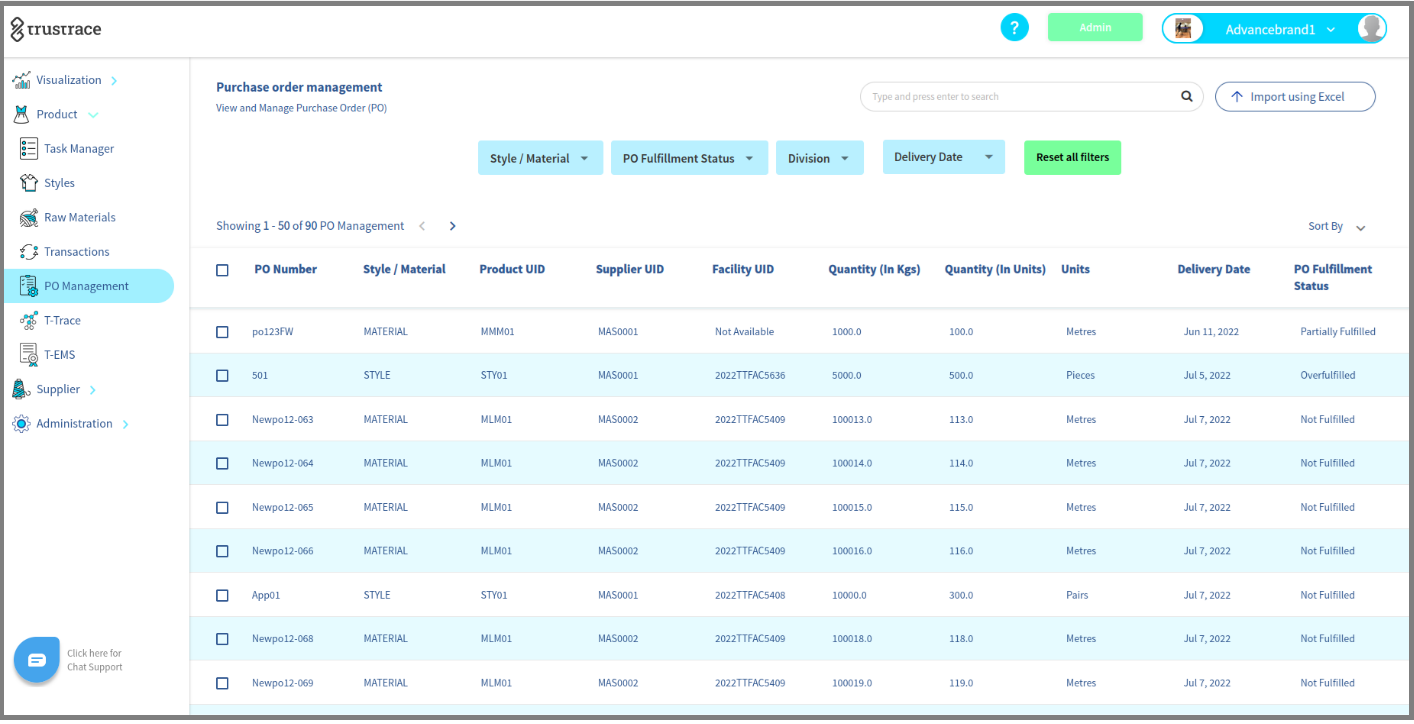Image resolution: width=1414 pixels, height=724 pixels.
Task: Expand the Advancebrand1 account menu
Action: [x=1331, y=30]
